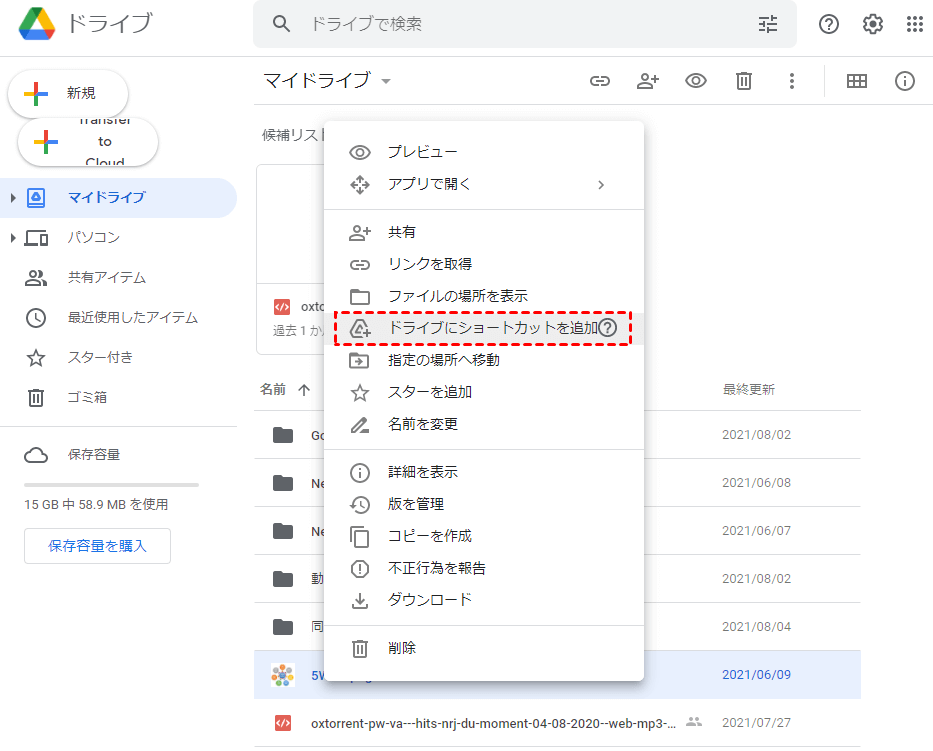Click the preview eye icon in toolbar
Screen dimensions: 933x751
tap(696, 81)
